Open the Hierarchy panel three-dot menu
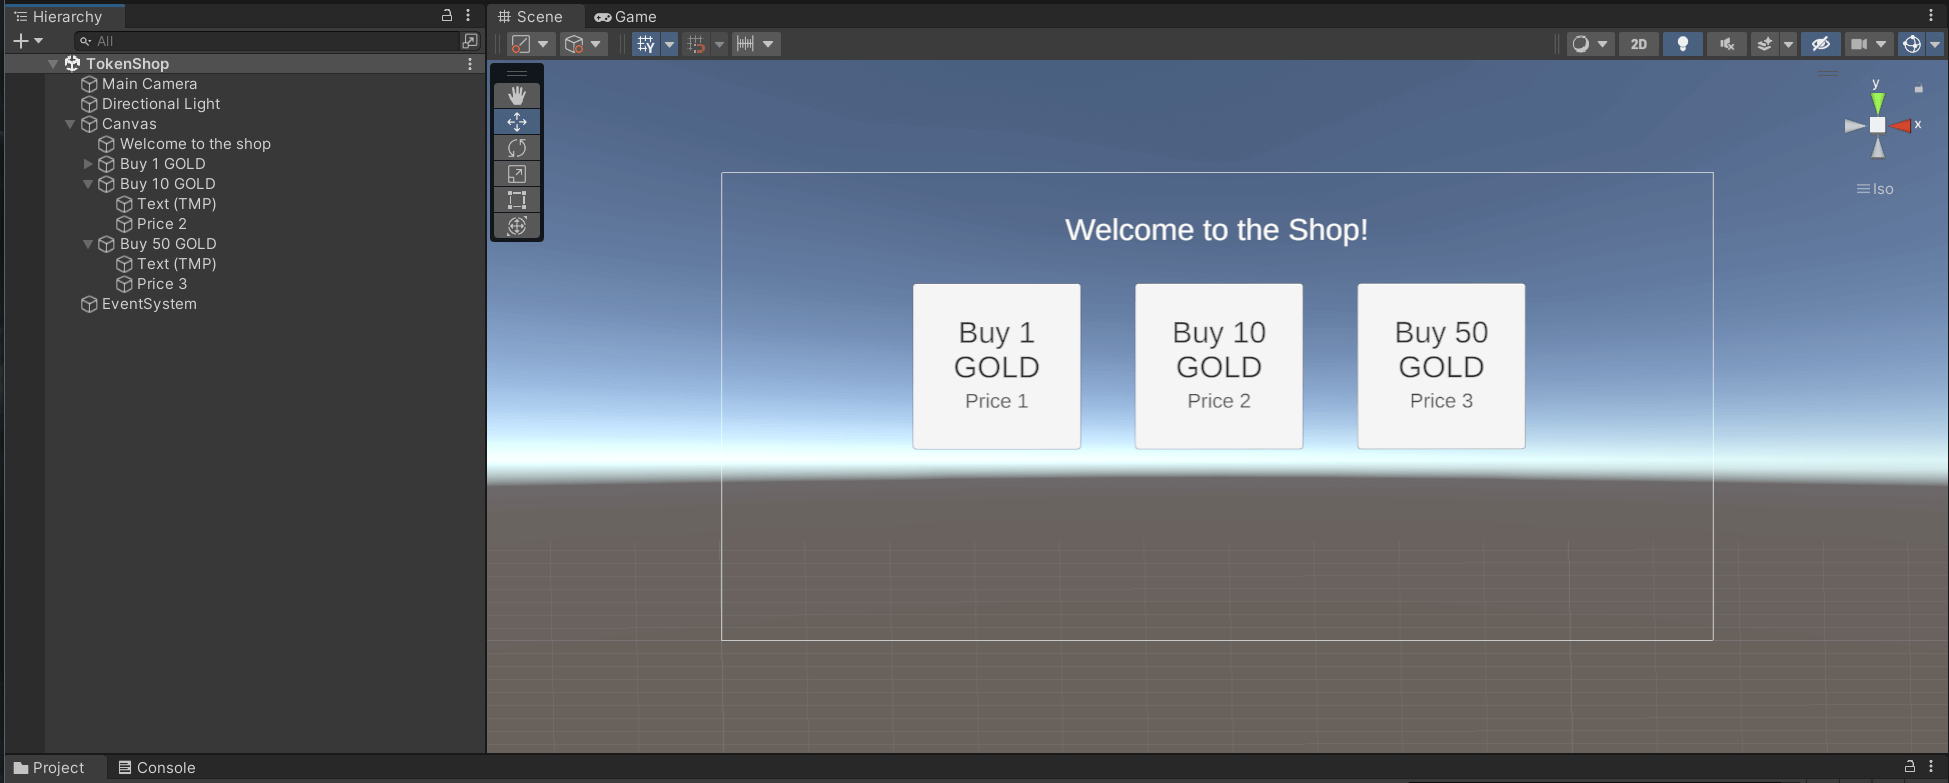1949x783 pixels. (468, 16)
